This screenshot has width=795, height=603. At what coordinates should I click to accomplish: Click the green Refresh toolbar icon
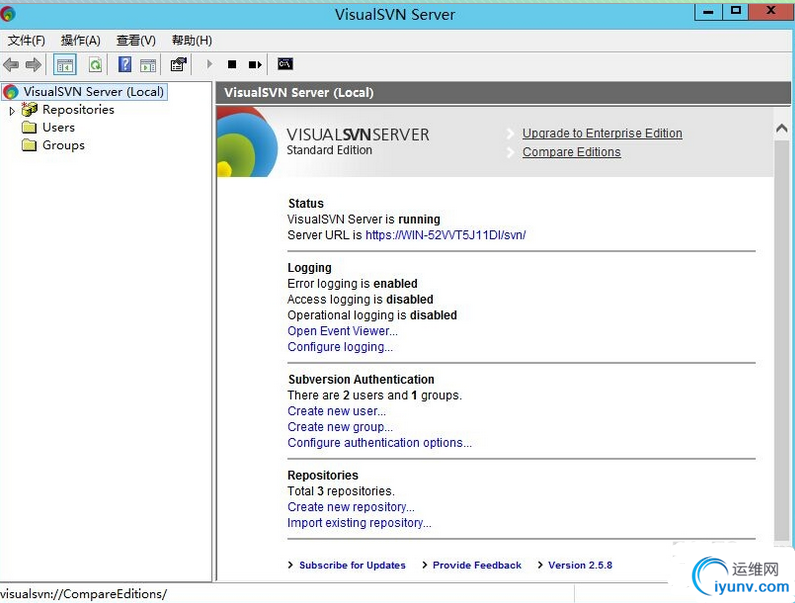(x=95, y=64)
